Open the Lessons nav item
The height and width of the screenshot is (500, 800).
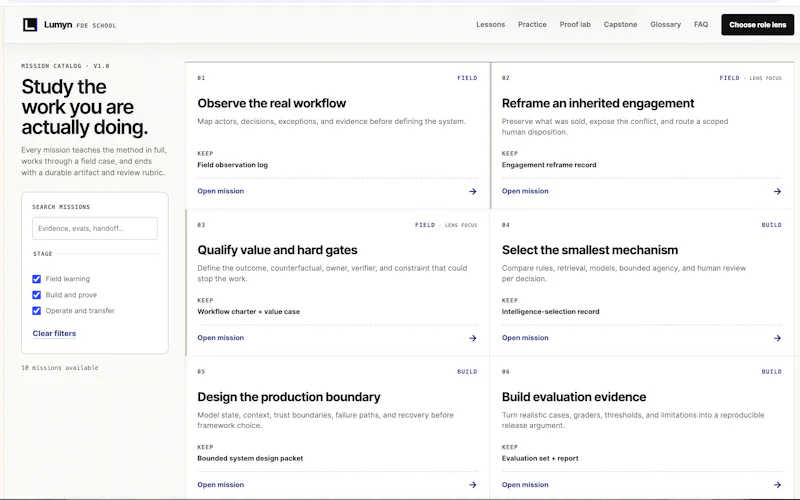(x=490, y=24)
